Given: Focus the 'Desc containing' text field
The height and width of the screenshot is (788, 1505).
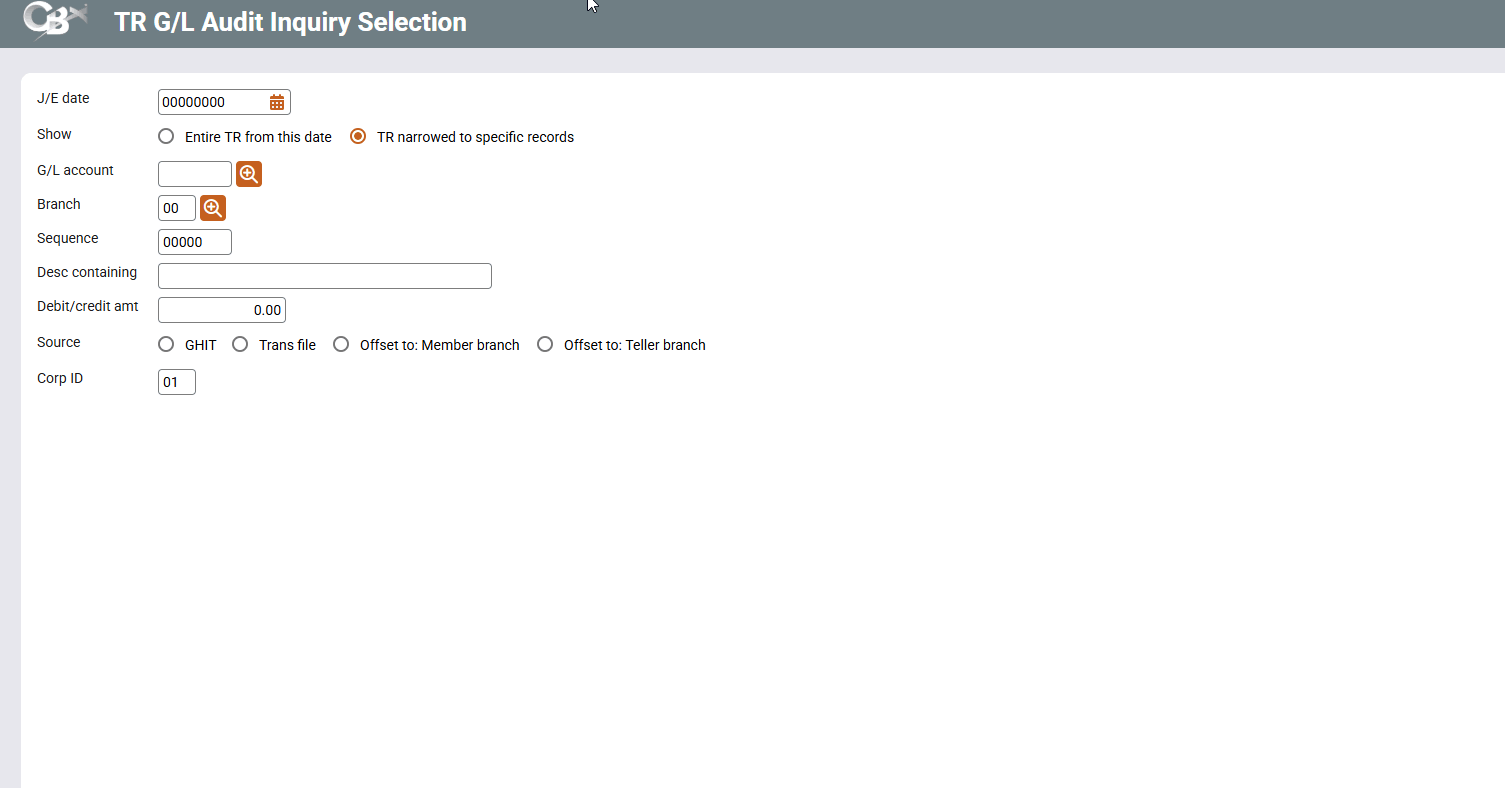Looking at the screenshot, I should pos(325,276).
